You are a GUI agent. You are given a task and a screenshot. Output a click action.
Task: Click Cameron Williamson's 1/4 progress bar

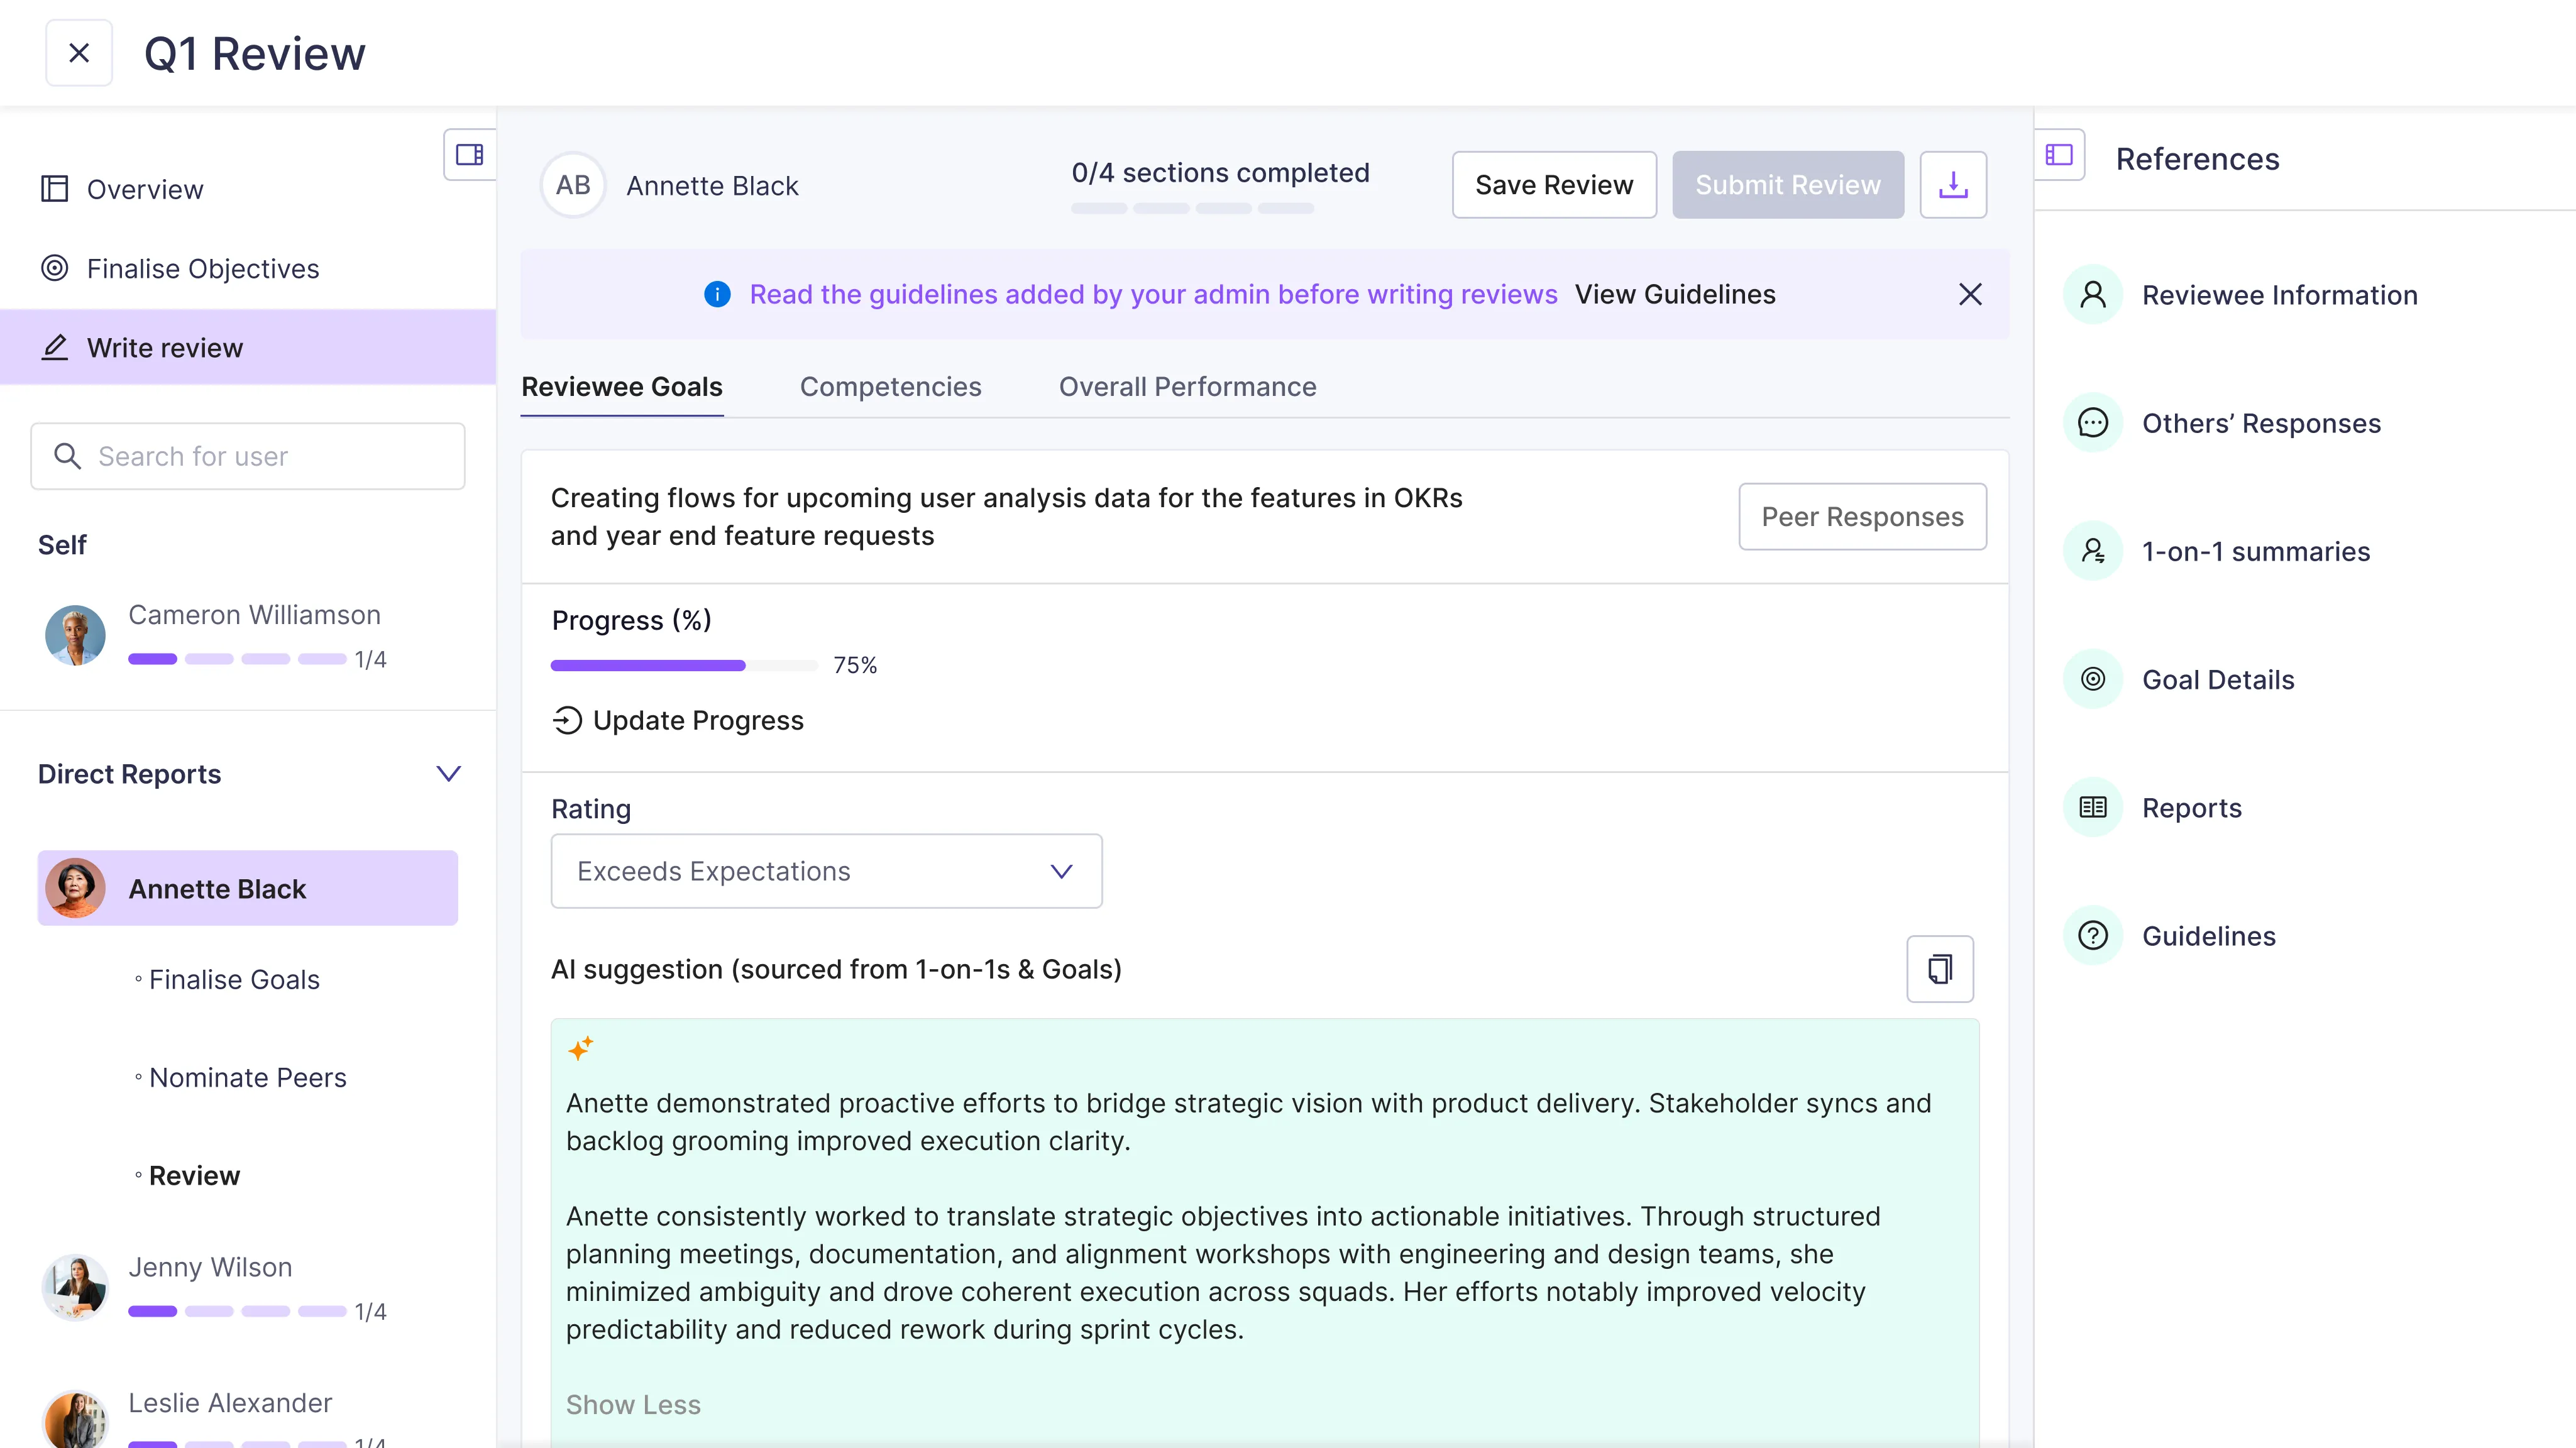pos(237,659)
